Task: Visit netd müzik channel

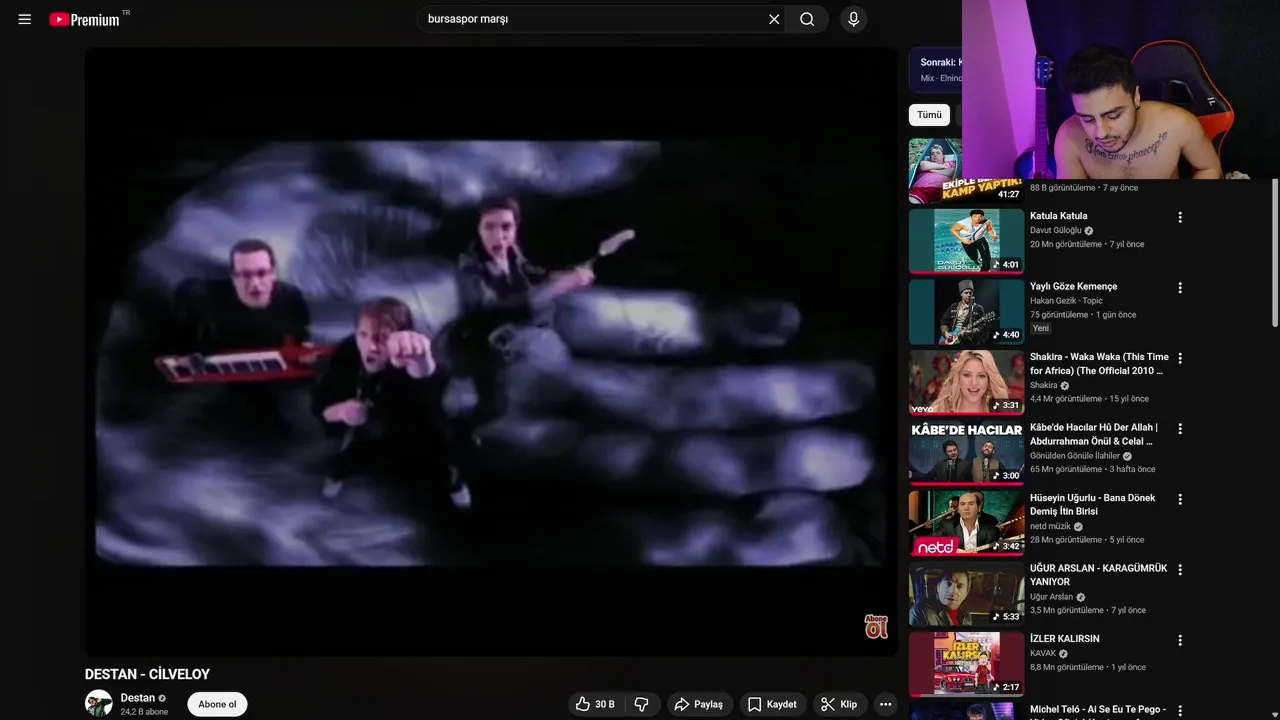Action: pyautogui.click(x=1050, y=526)
